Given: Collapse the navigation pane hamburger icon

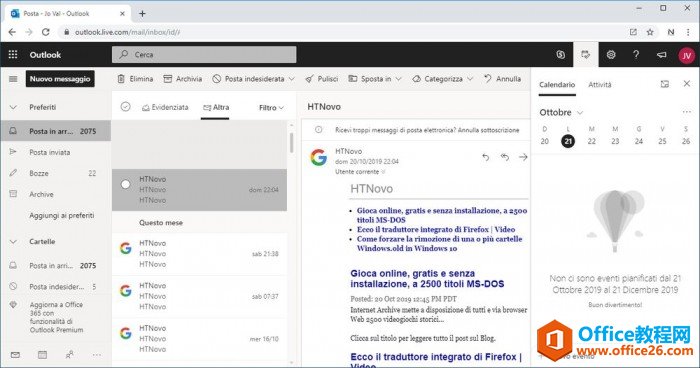Looking at the screenshot, I should [x=13, y=79].
